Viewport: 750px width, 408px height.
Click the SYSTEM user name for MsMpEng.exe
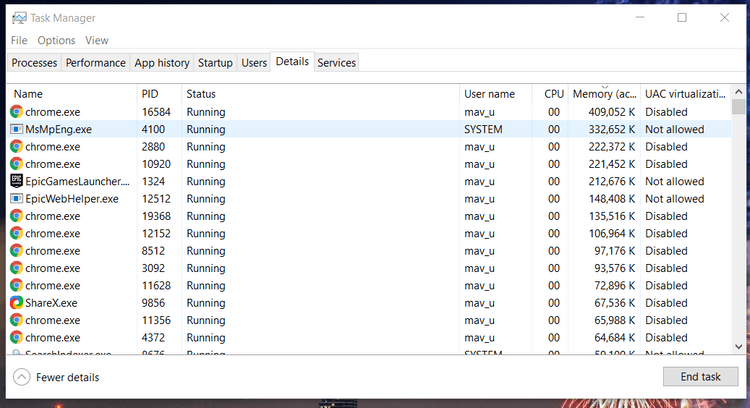coord(483,129)
